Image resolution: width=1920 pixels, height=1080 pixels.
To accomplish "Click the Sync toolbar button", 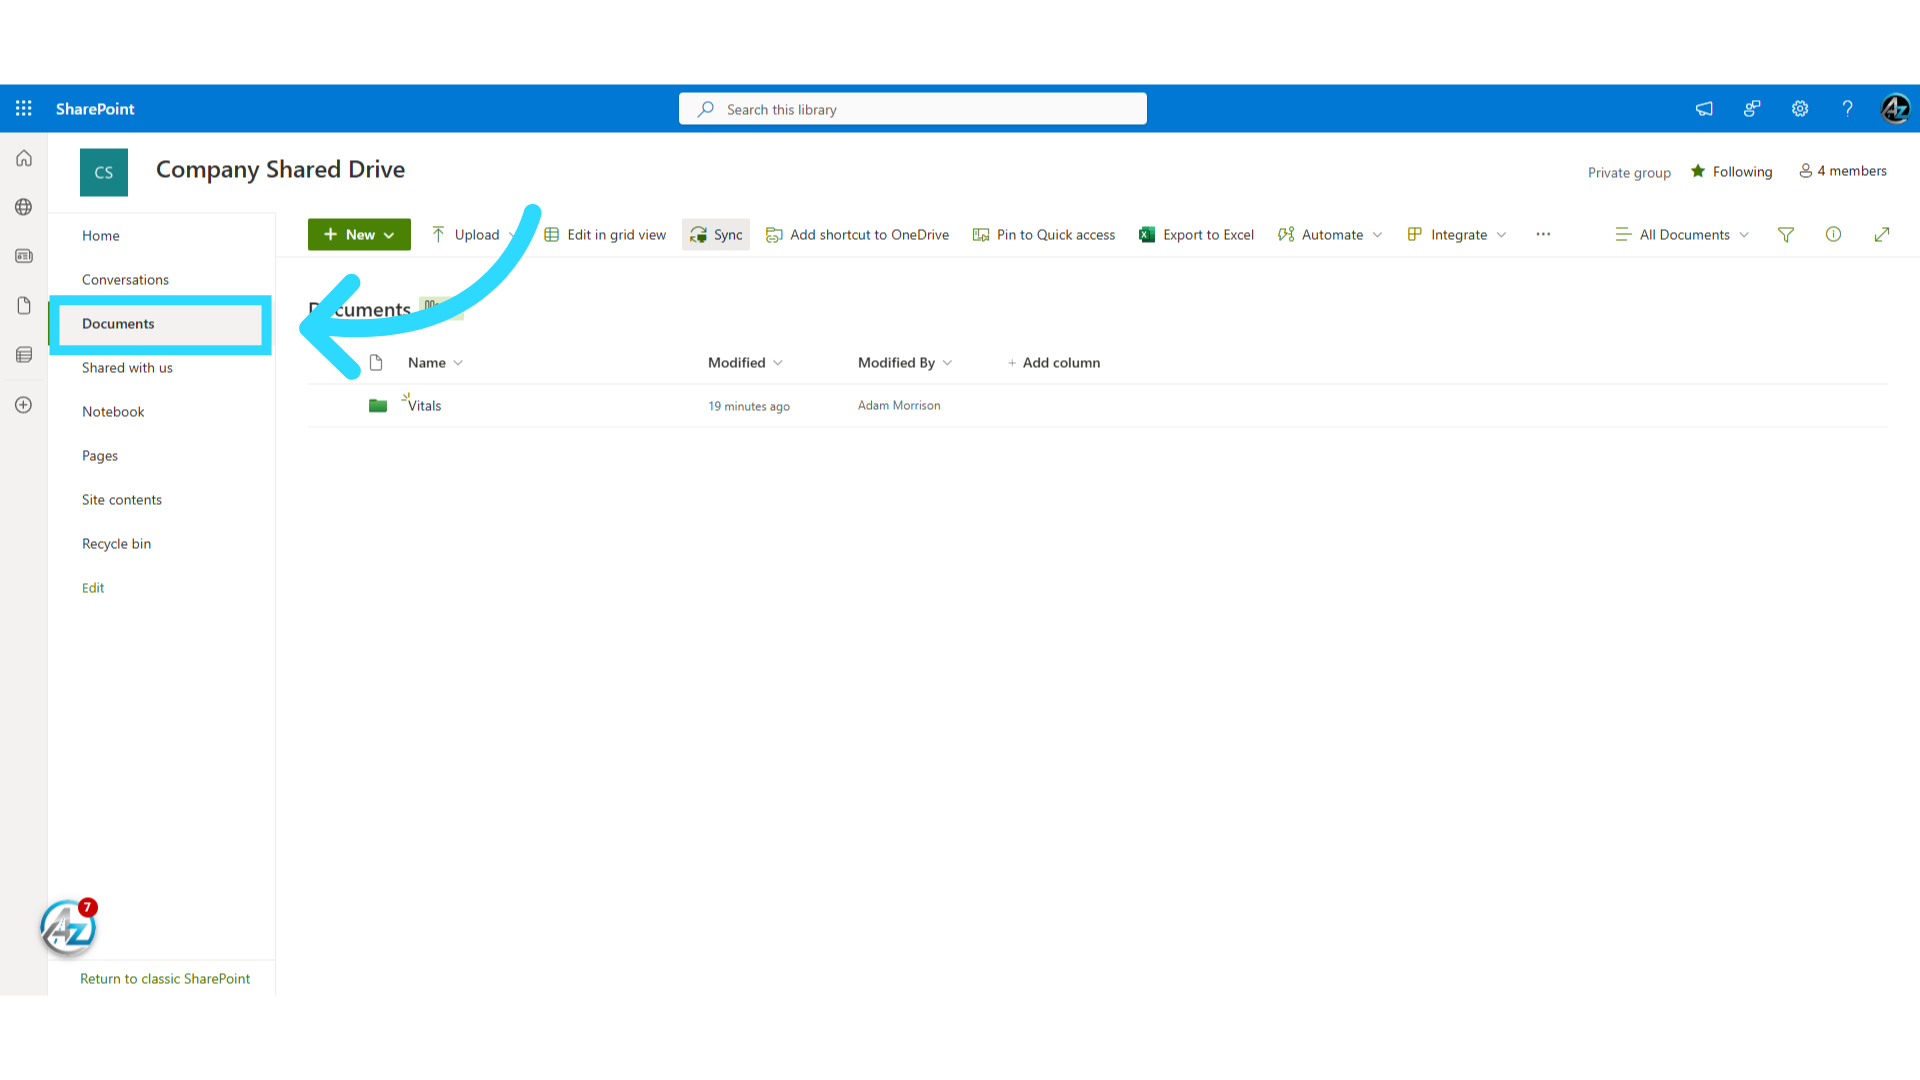I will 716,235.
